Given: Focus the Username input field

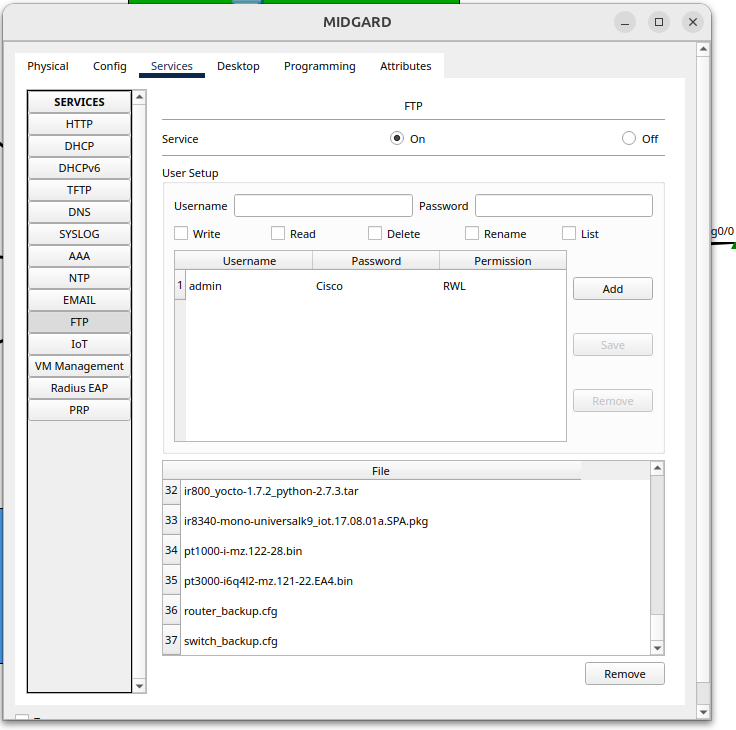Looking at the screenshot, I should pos(323,206).
